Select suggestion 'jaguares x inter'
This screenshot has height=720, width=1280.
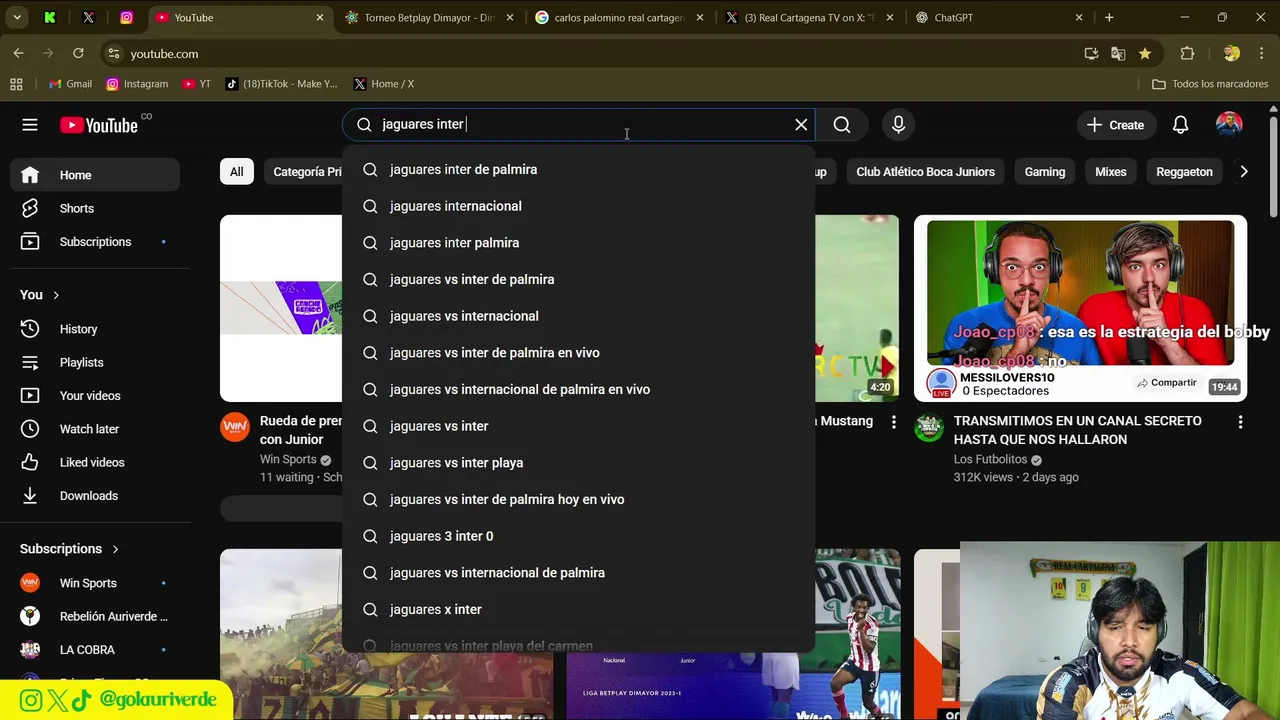[x=578, y=609]
